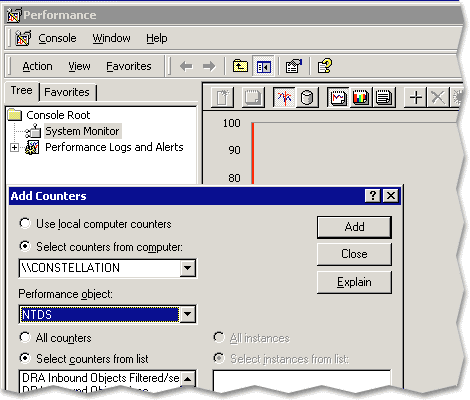Switch to View Histogram icon

click(361, 98)
